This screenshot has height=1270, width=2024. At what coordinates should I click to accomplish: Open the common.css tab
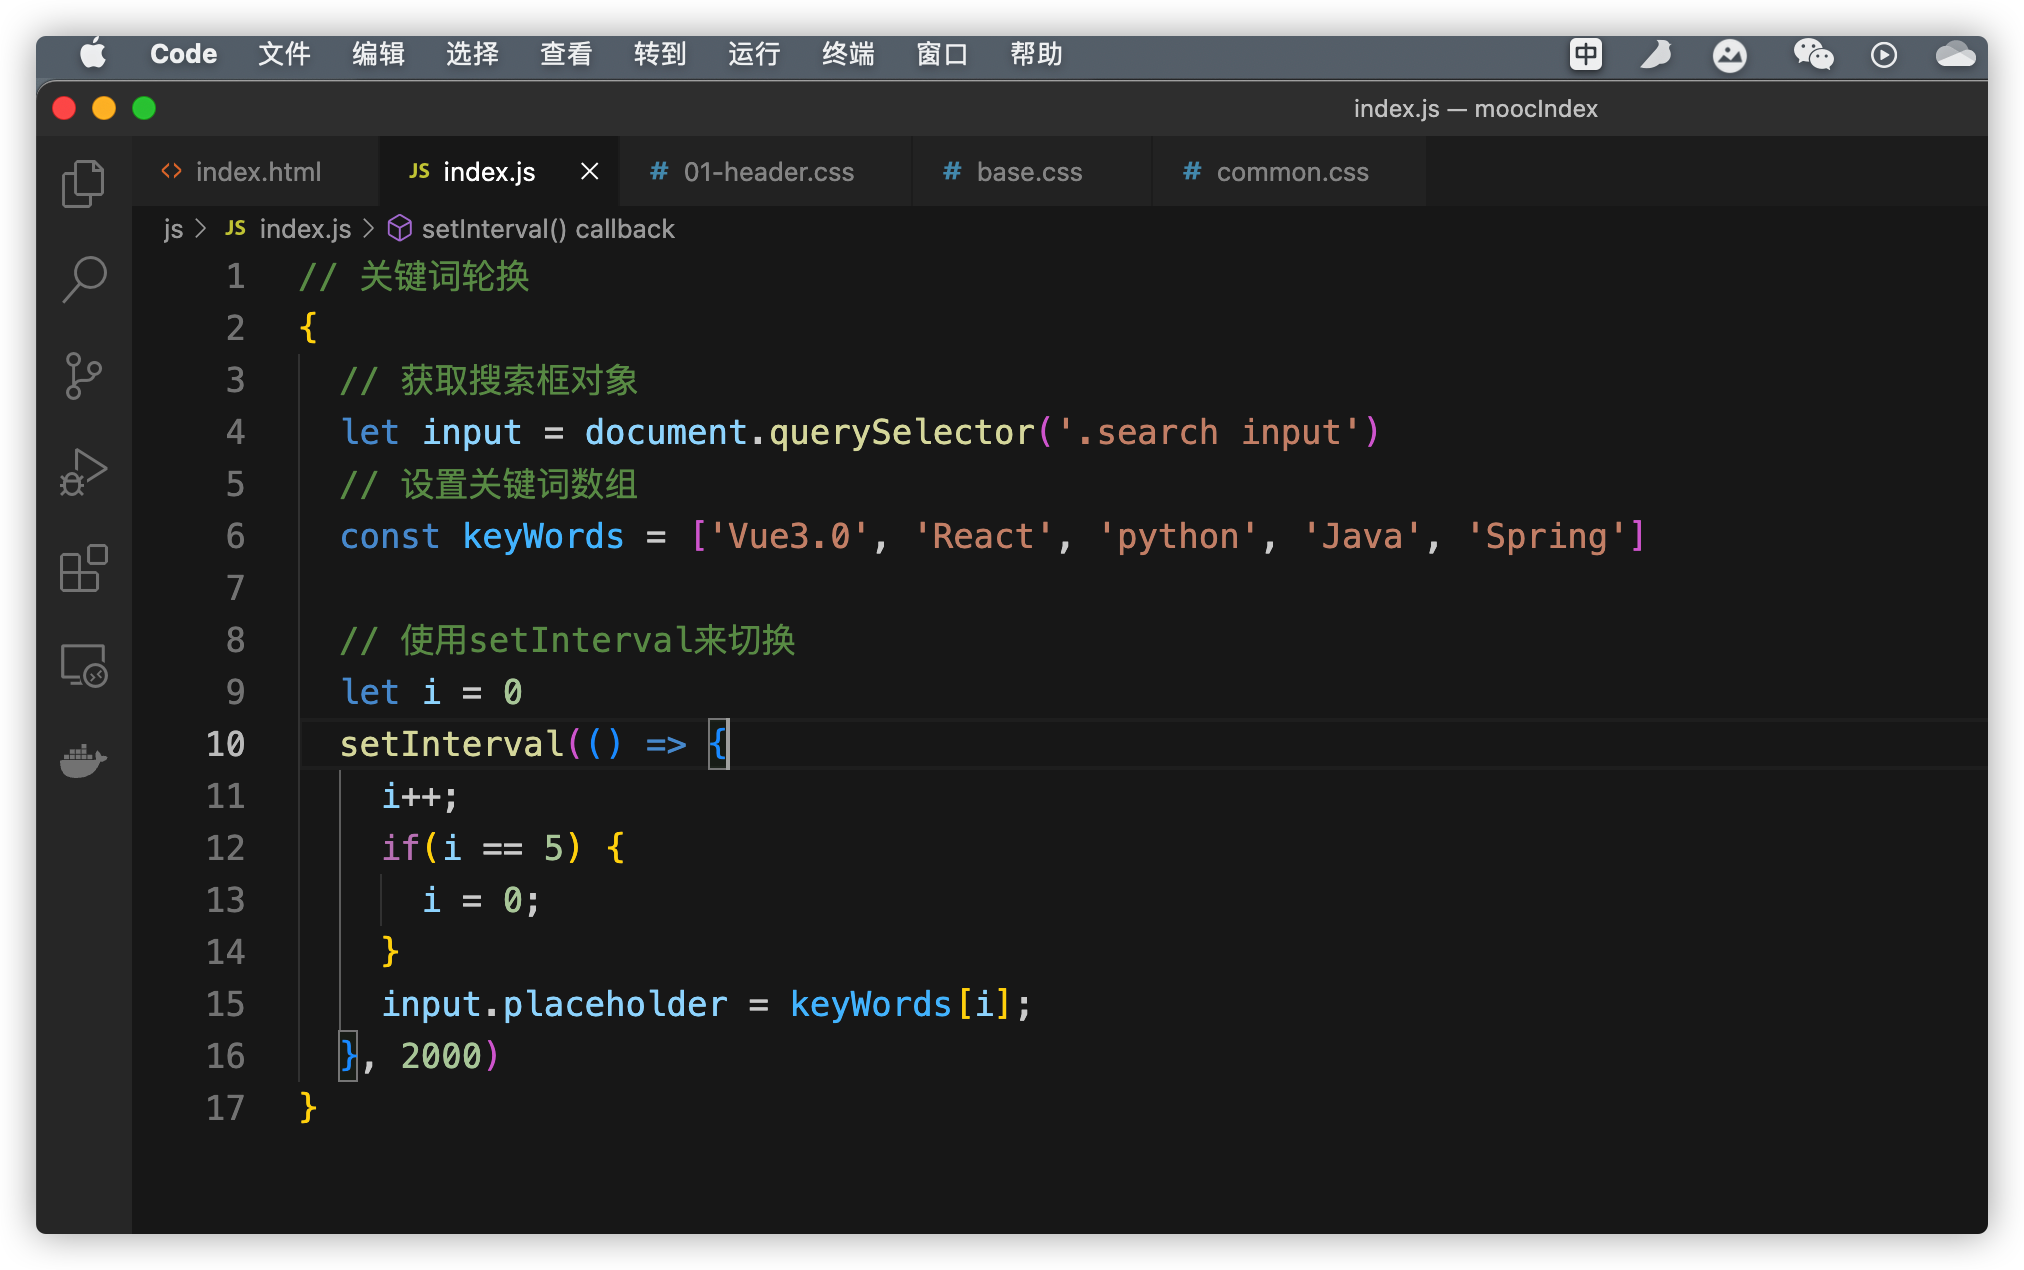[1291, 172]
